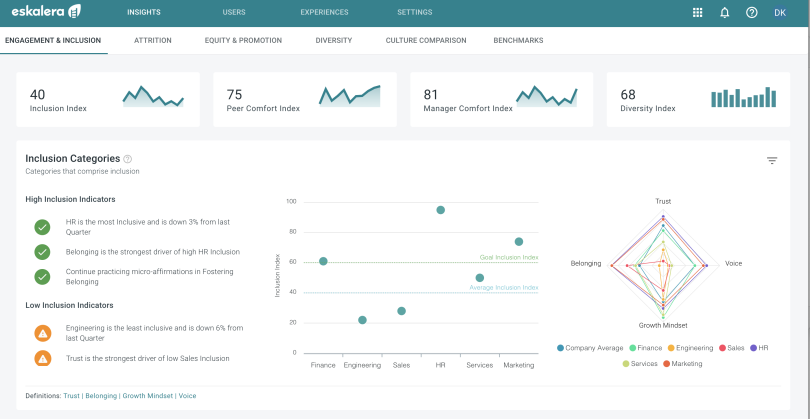The width and height of the screenshot is (810, 419).
Task: Click the Finance data point on scatter chart
Action: pyautogui.click(x=323, y=261)
